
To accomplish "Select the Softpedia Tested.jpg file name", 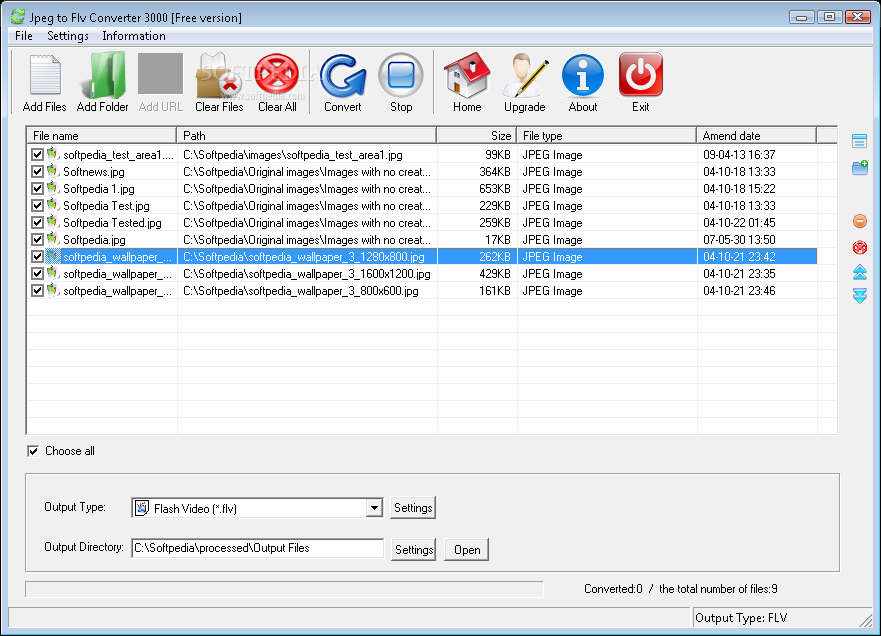I will pyautogui.click(x=112, y=223).
